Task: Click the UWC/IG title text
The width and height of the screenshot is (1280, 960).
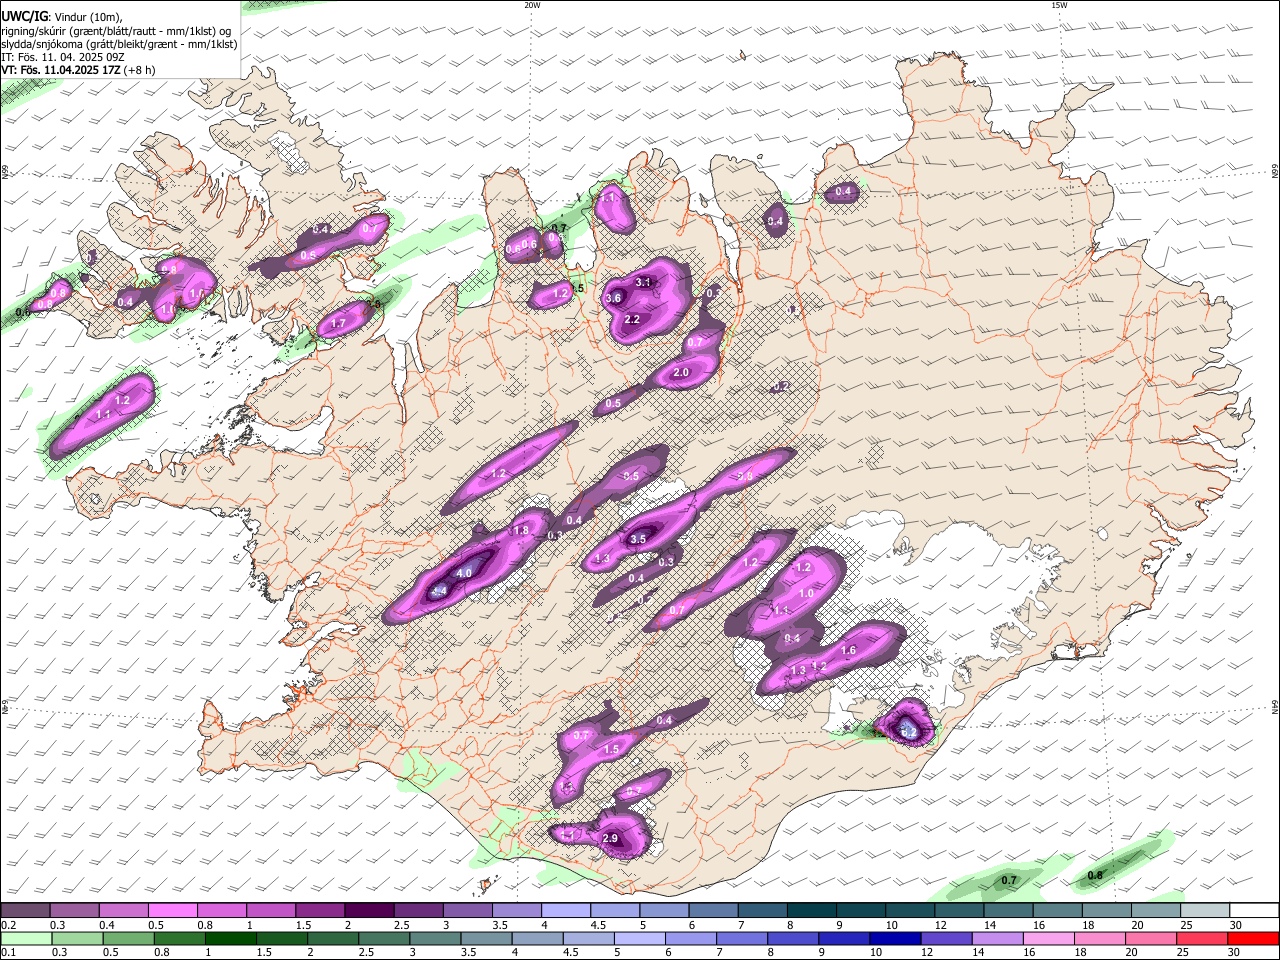Action: coord(25,17)
